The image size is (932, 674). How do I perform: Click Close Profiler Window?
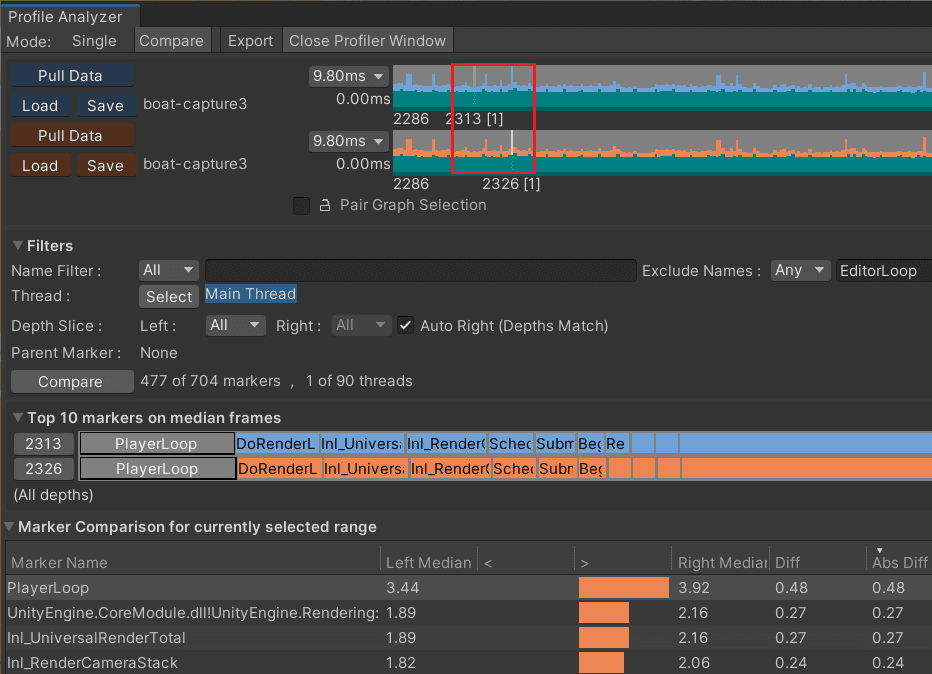[x=368, y=40]
